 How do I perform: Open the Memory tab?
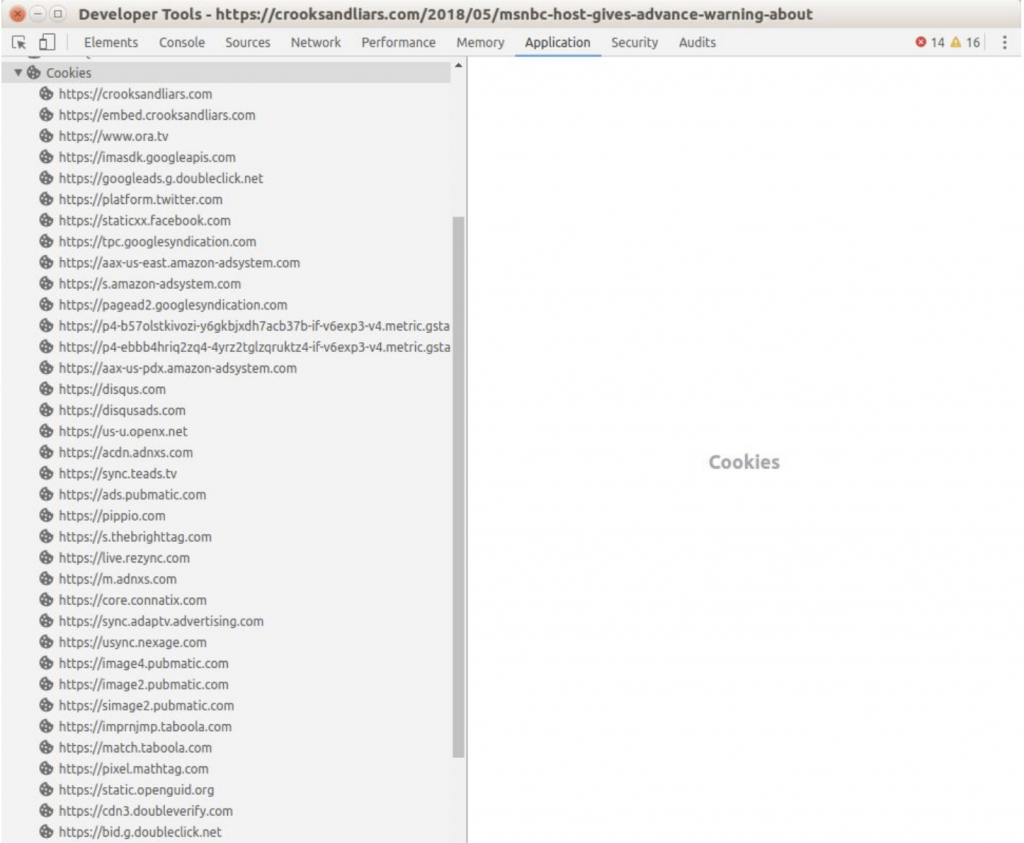pyautogui.click(x=480, y=42)
